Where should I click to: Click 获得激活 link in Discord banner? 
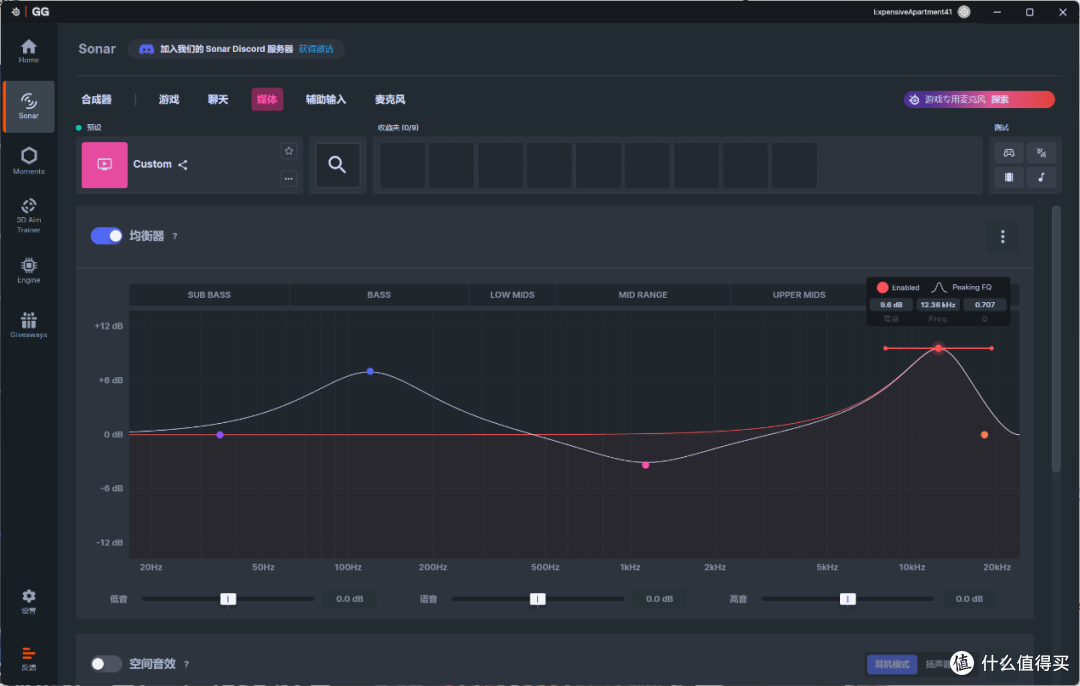coord(316,49)
